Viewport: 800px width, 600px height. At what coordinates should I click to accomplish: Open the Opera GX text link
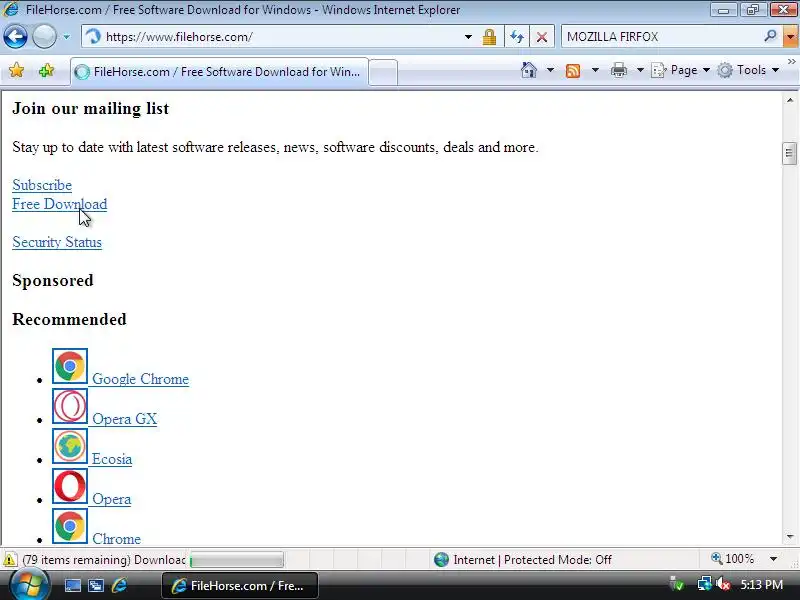click(124, 419)
